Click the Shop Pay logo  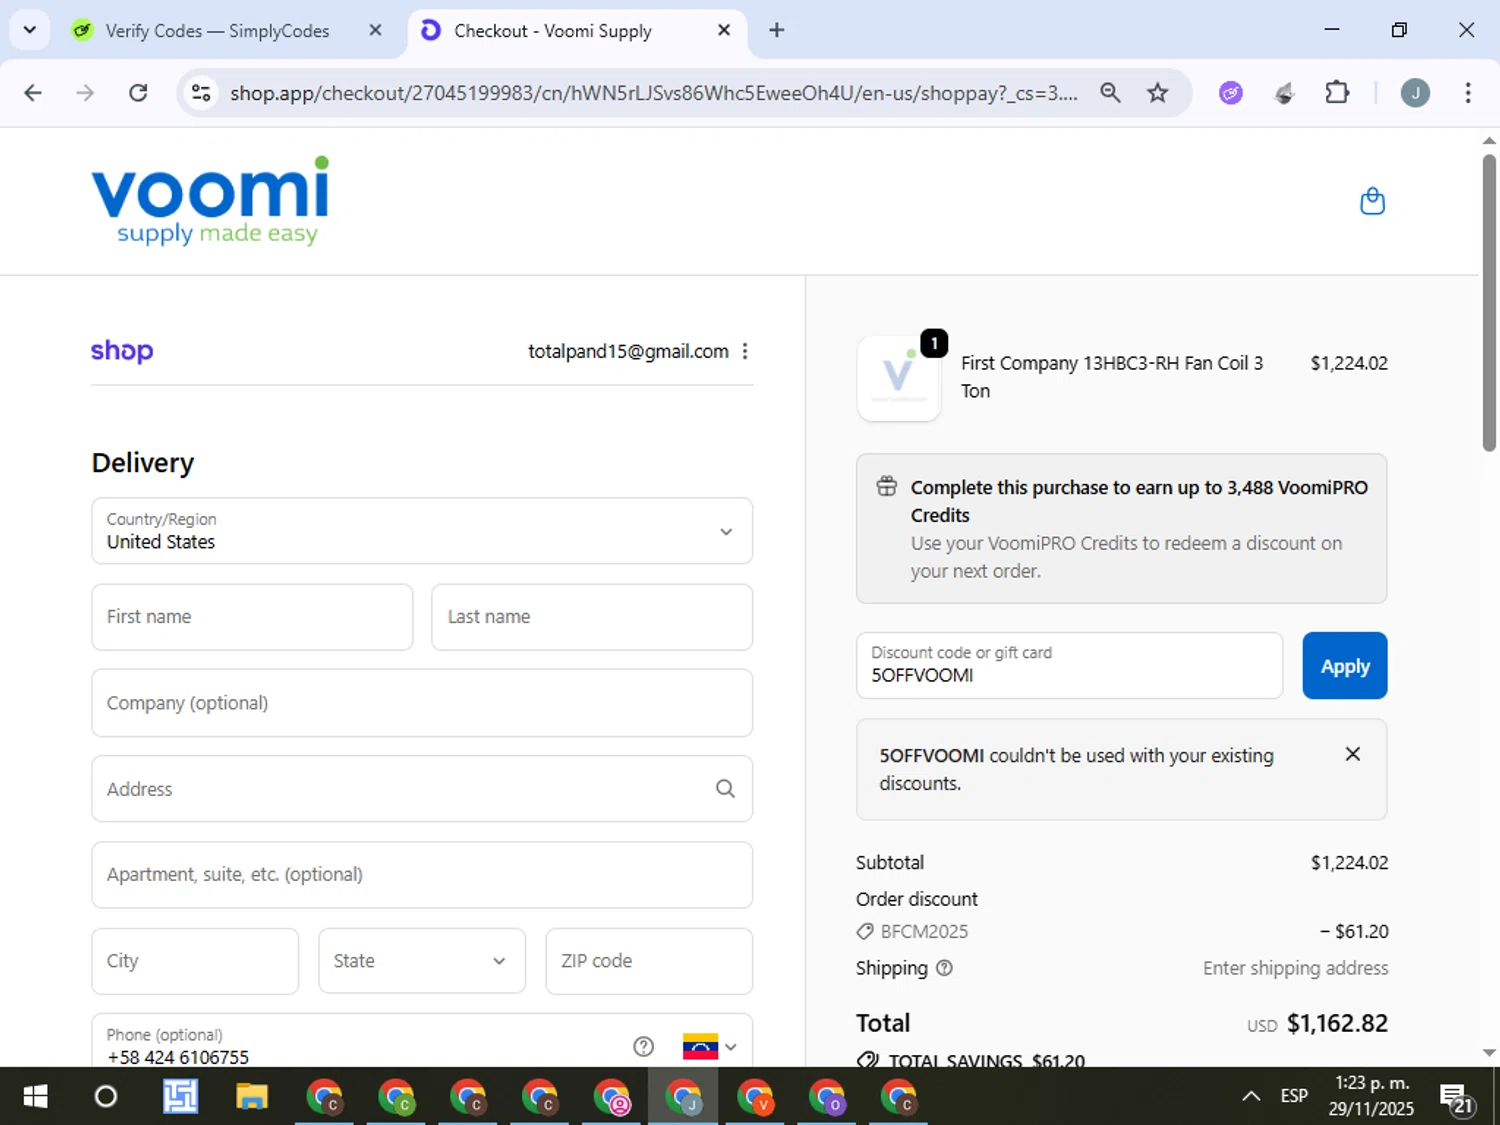tap(122, 351)
